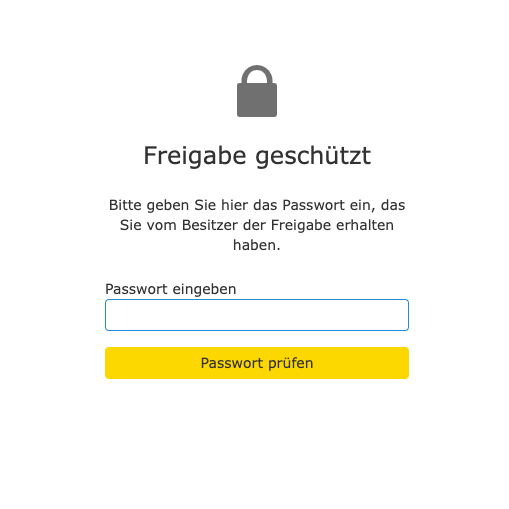Viewport: 509px width, 509px height.
Task: Click the word 'geschützt' in the title
Action: tap(313, 156)
